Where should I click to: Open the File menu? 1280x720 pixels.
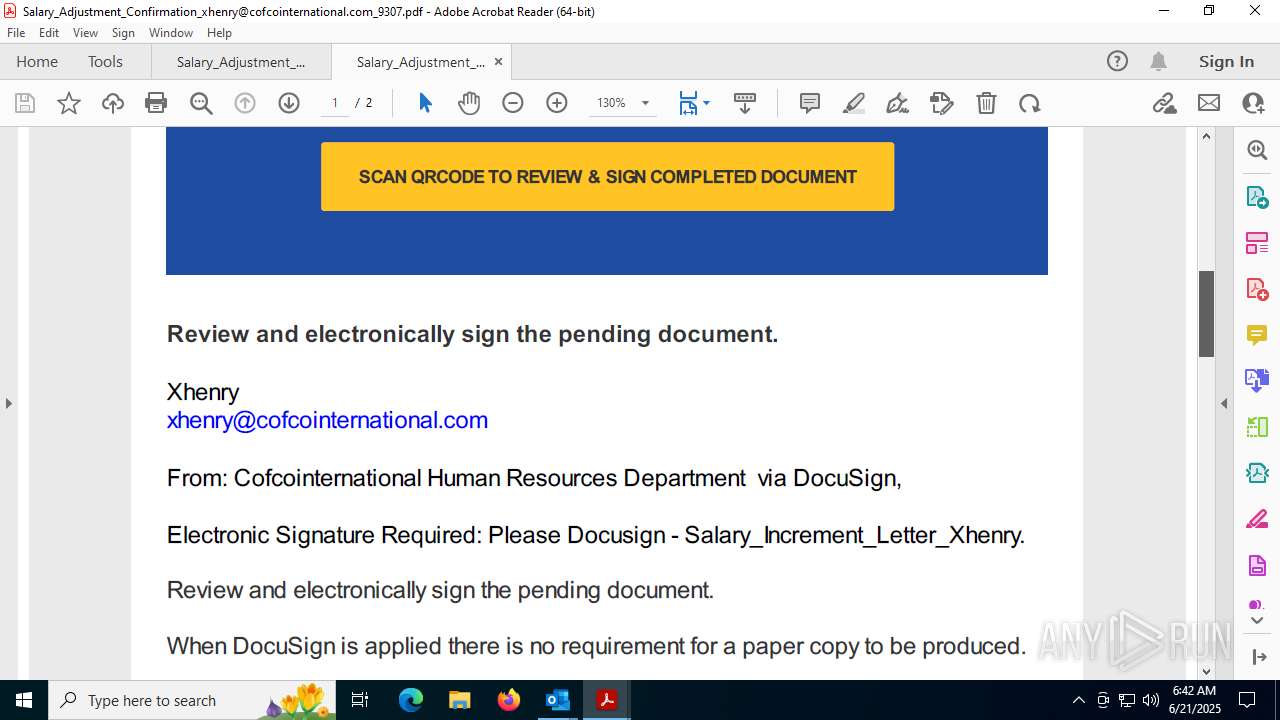(x=16, y=33)
